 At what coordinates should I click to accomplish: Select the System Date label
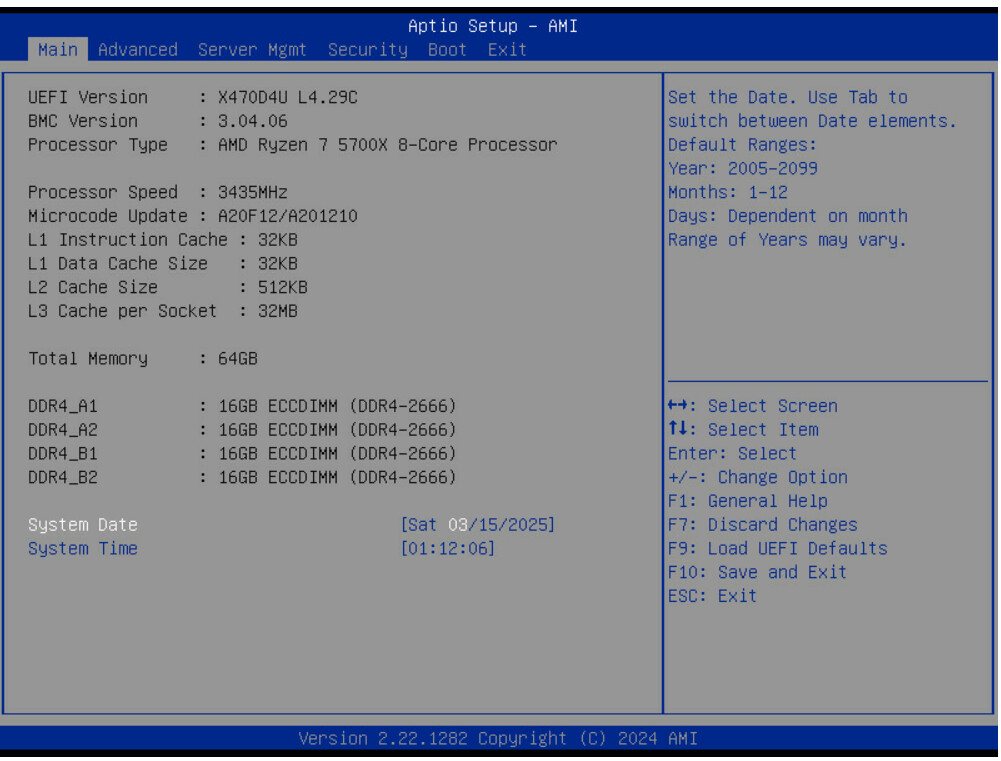(82, 524)
